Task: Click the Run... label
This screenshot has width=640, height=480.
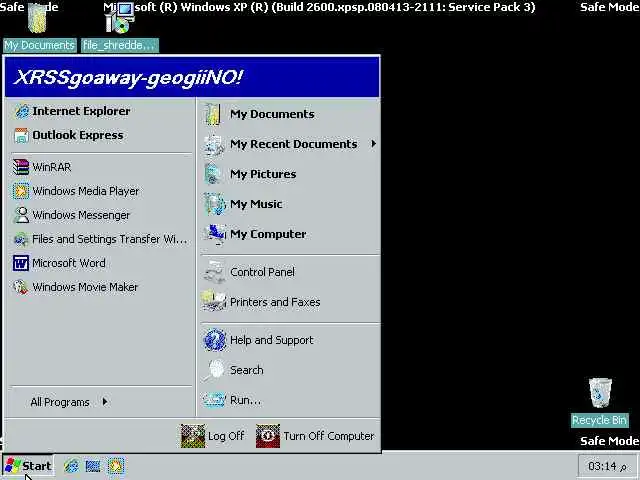Action: point(245,400)
